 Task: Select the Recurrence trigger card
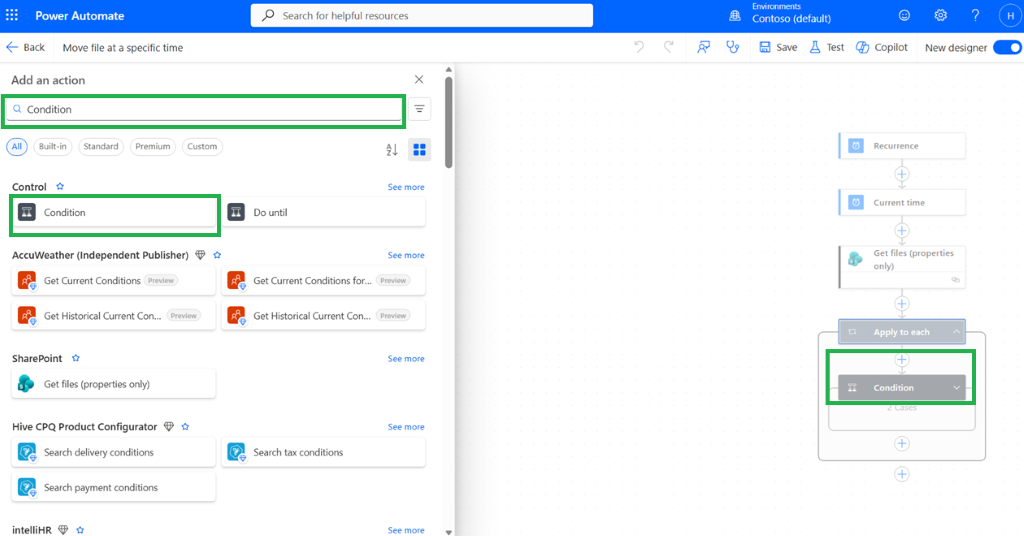click(902, 146)
